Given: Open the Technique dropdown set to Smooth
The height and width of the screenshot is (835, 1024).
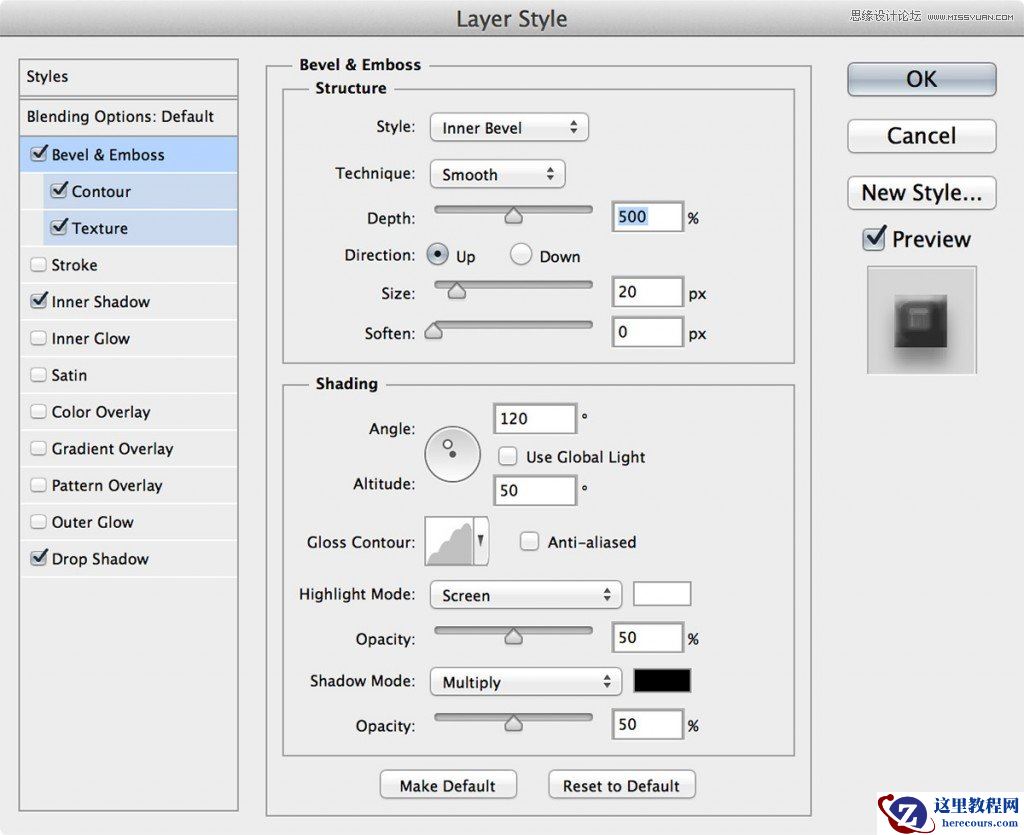Looking at the screenshot, I should [x=497, y=174].
